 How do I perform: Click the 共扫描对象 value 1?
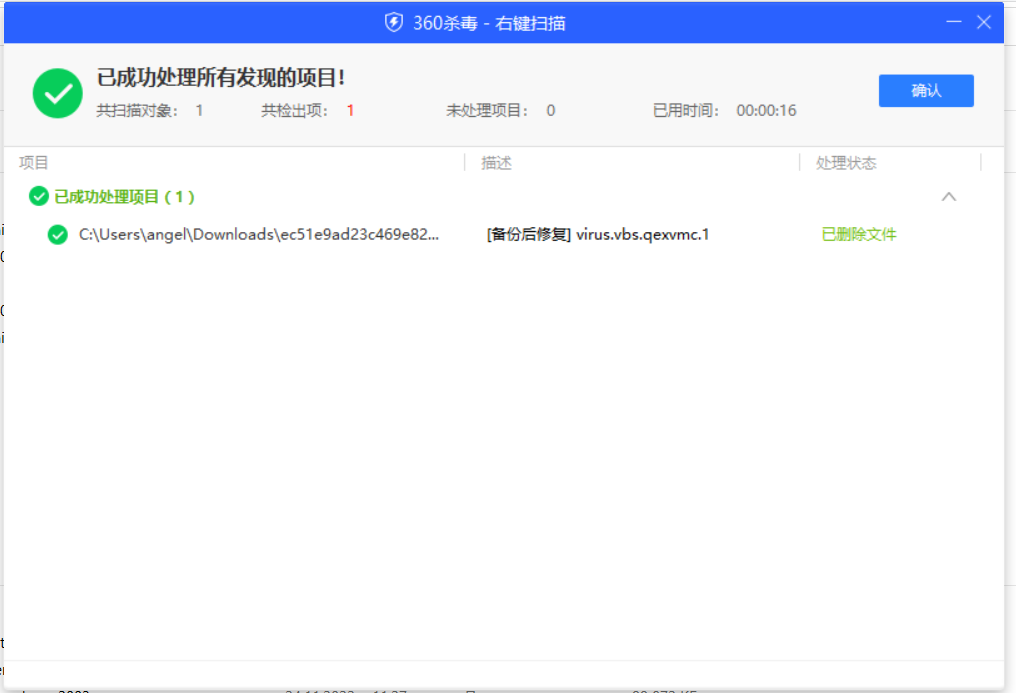point(200,111)
